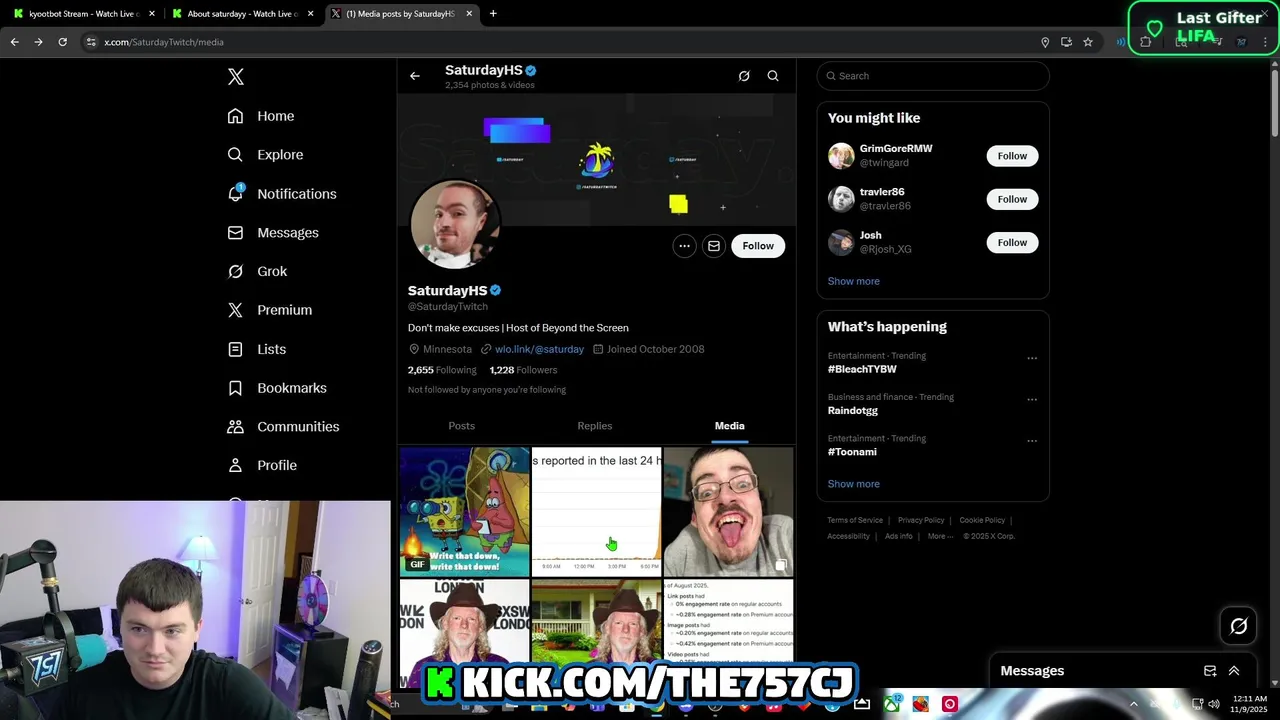The height and width of the screenshot is (720, 1280).
Task: Click Show more under What's happening
Action: (x=854, y=484)
